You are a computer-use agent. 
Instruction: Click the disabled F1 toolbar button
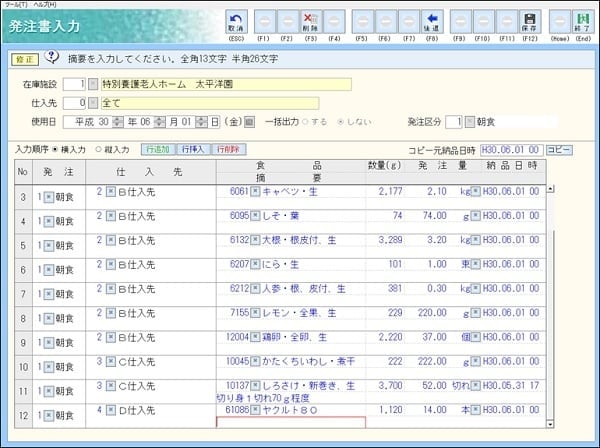tap(265, 22)
